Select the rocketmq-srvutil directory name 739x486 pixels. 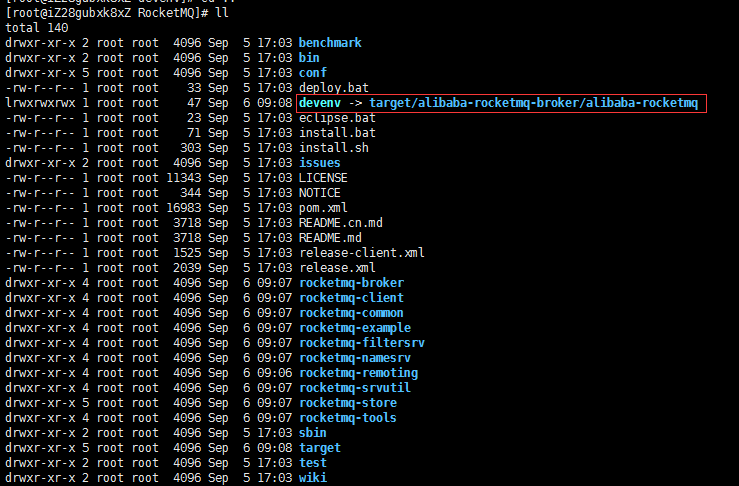(355, 388)
